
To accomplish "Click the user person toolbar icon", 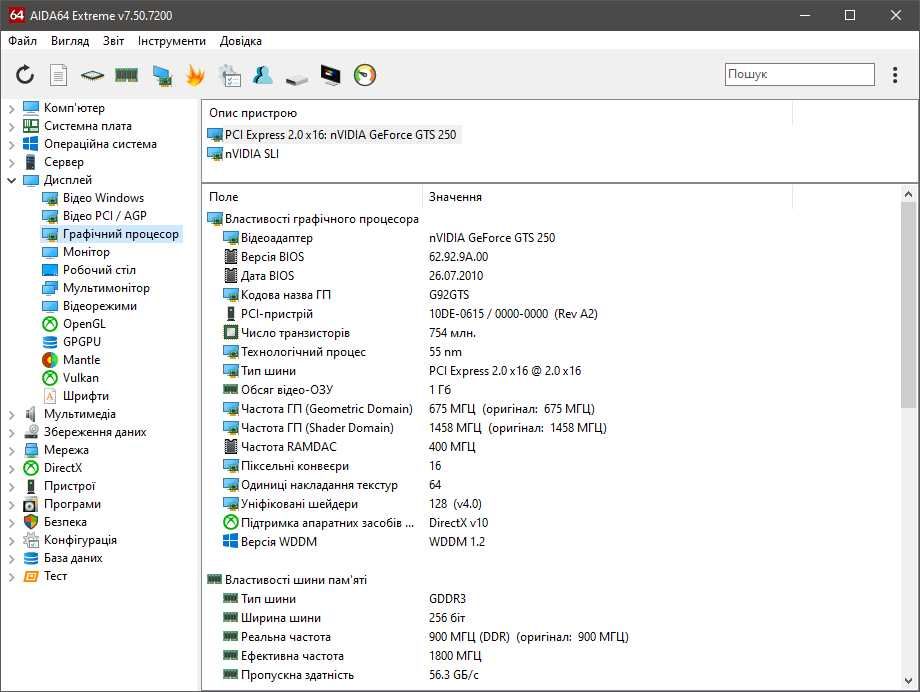I will (263, 75).
